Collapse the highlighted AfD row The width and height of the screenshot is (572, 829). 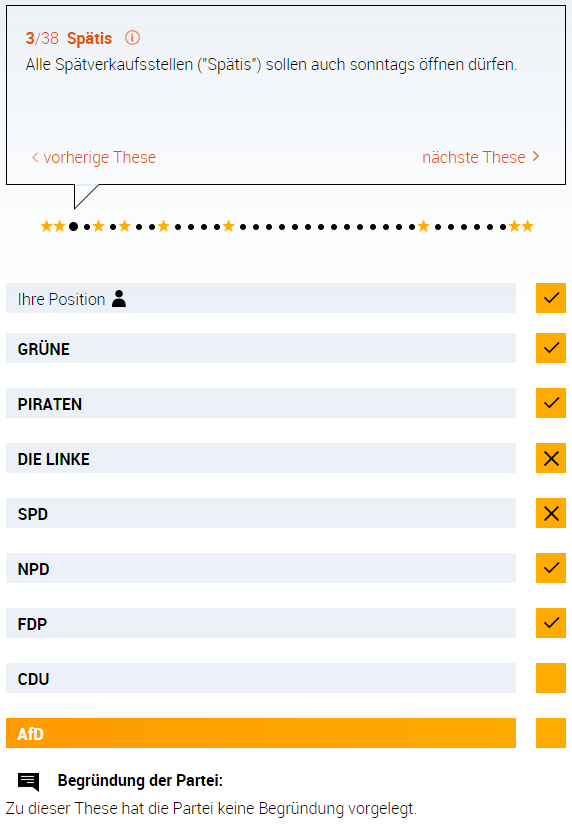pos(261,733)
